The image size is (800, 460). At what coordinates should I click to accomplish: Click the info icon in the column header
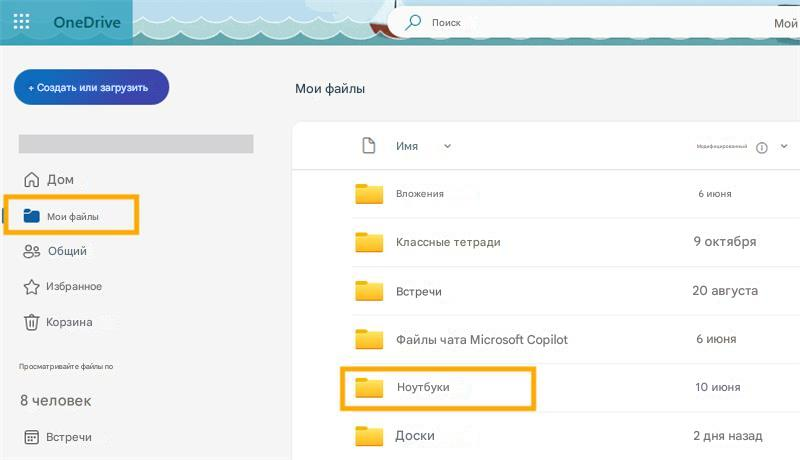(x=762, y=147)
